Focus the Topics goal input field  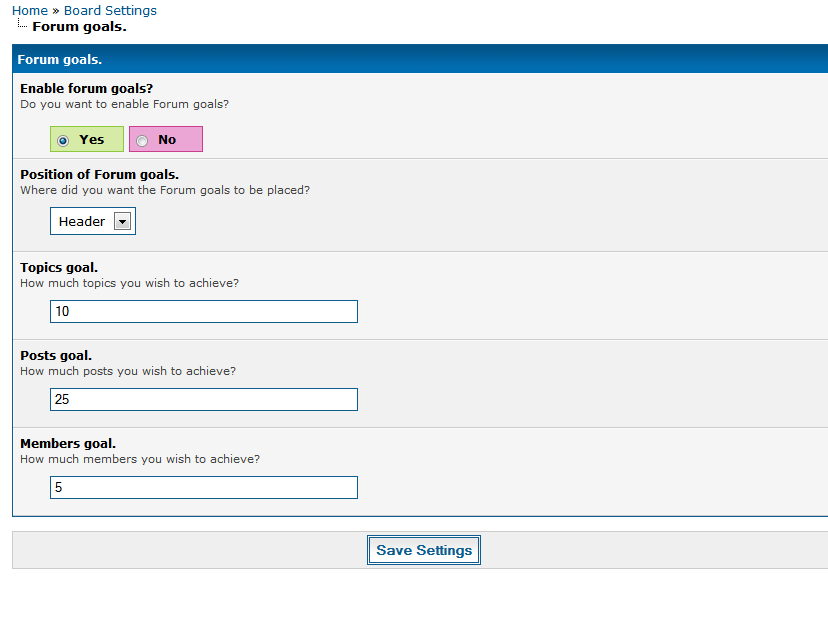pyautogui.click(x=204, y=312)
